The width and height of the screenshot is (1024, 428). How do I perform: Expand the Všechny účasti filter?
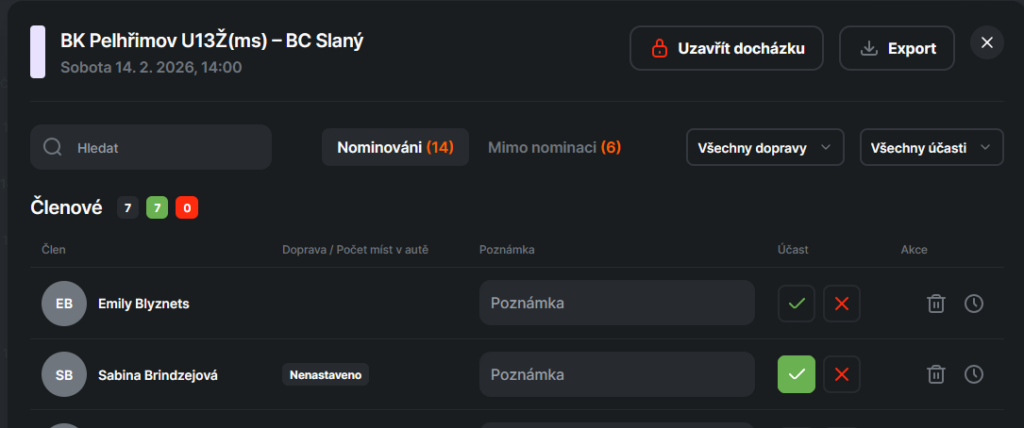coord(931,147)
